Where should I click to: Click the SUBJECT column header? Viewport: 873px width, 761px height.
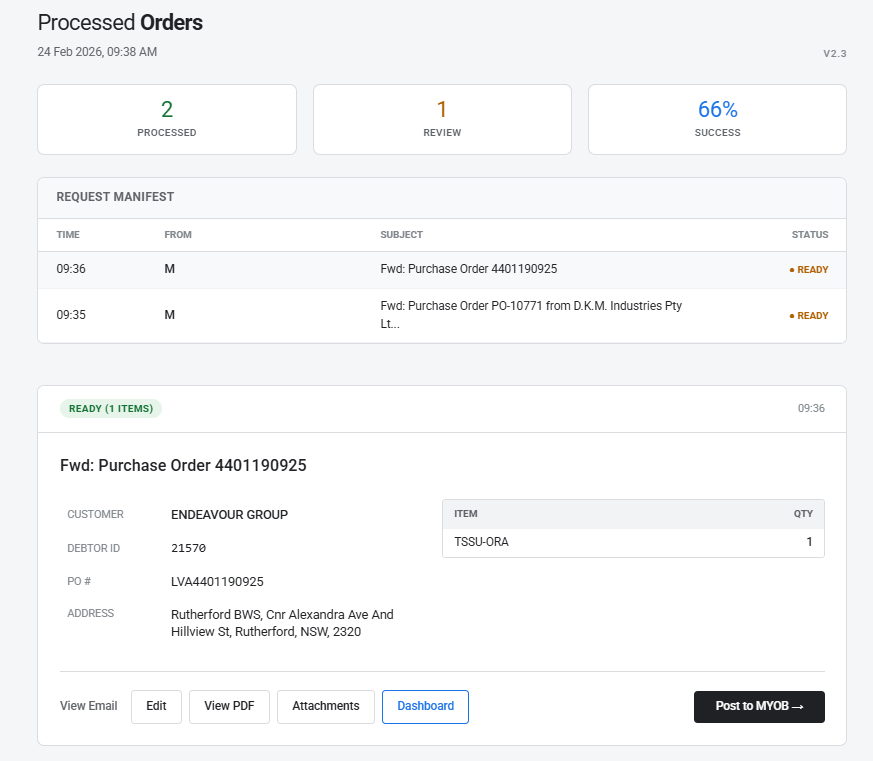point(401,235)
